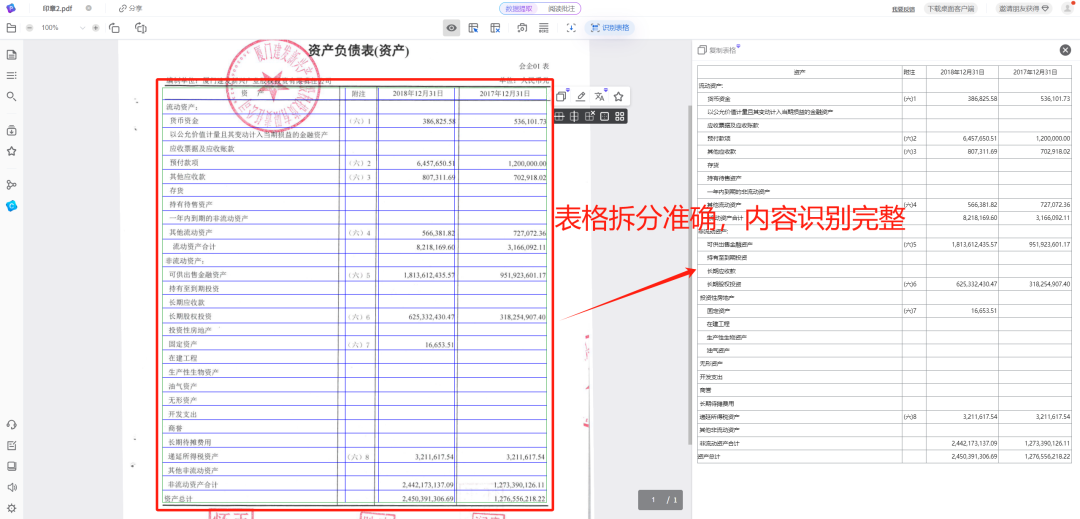Viewport: 1080px width, 519px height.
Task: Click delete table line icon in dark toolbar
Action: pos(590,116)
